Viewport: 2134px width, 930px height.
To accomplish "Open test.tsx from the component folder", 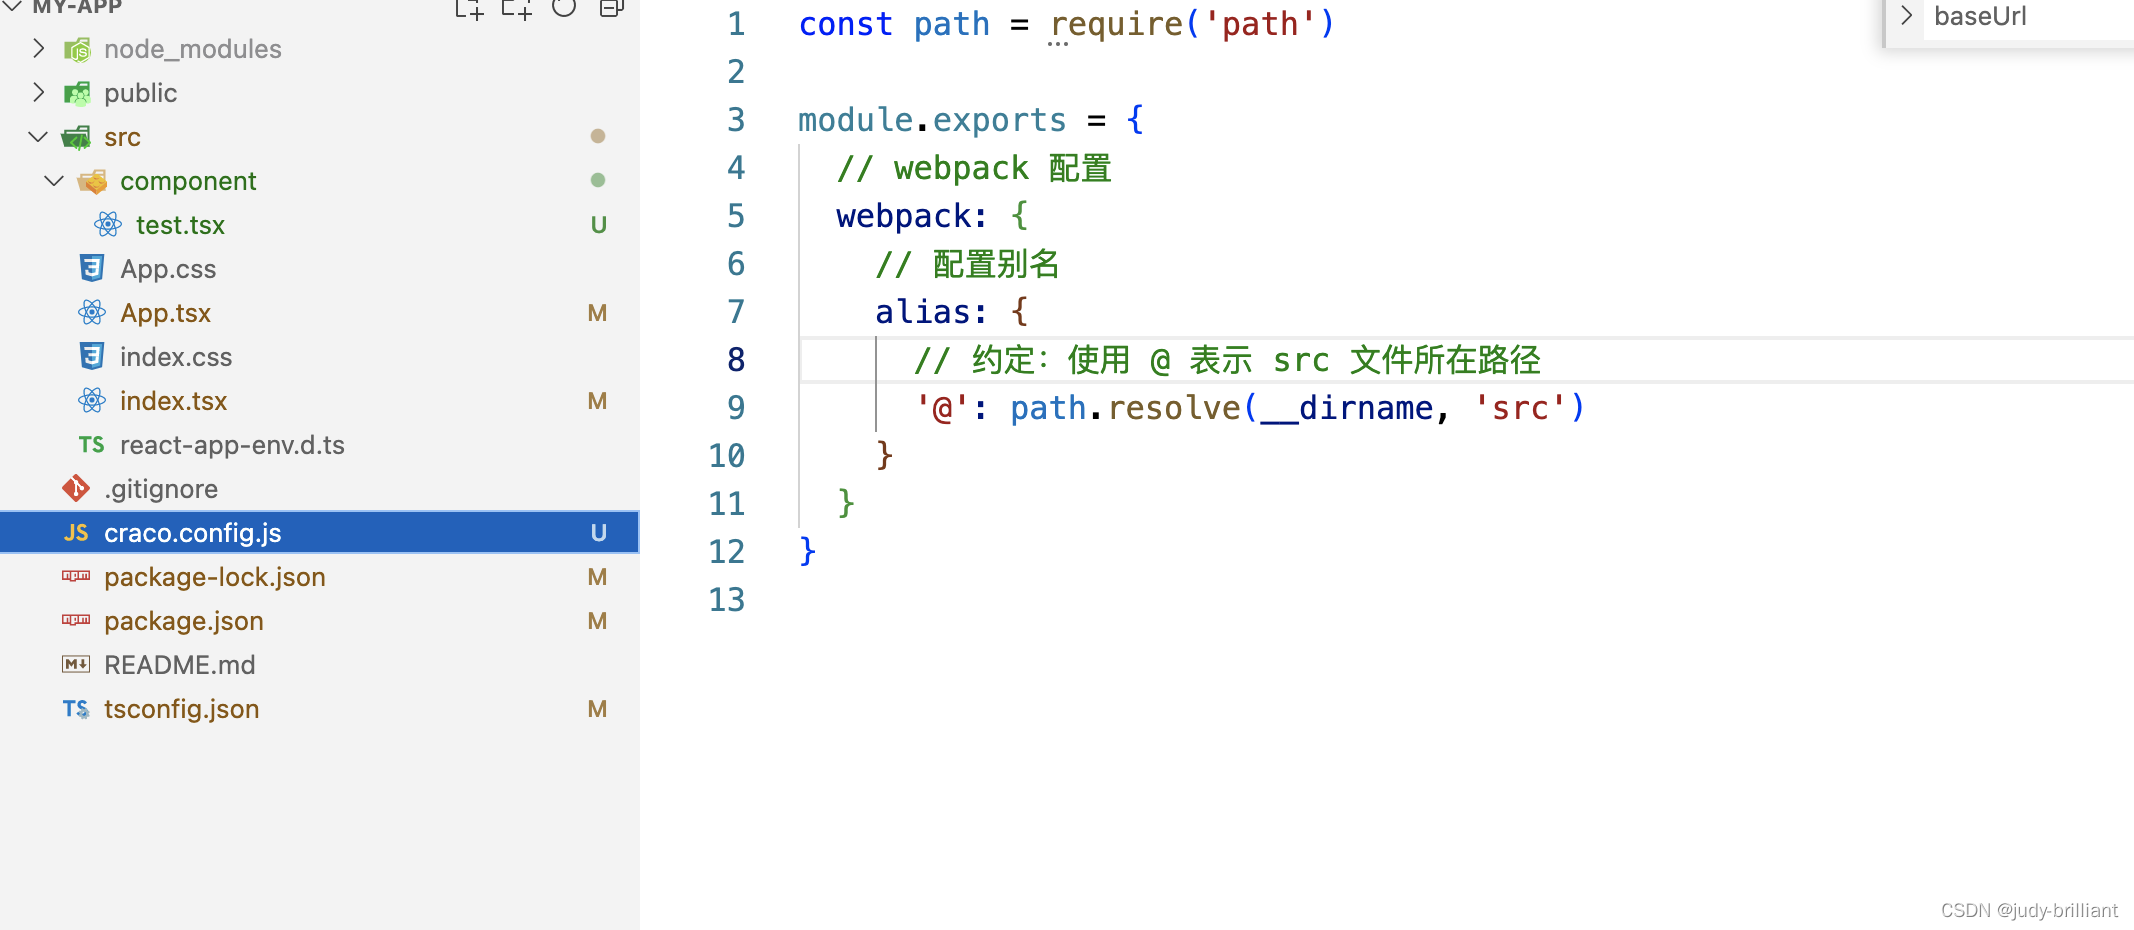I will [181, 224].
